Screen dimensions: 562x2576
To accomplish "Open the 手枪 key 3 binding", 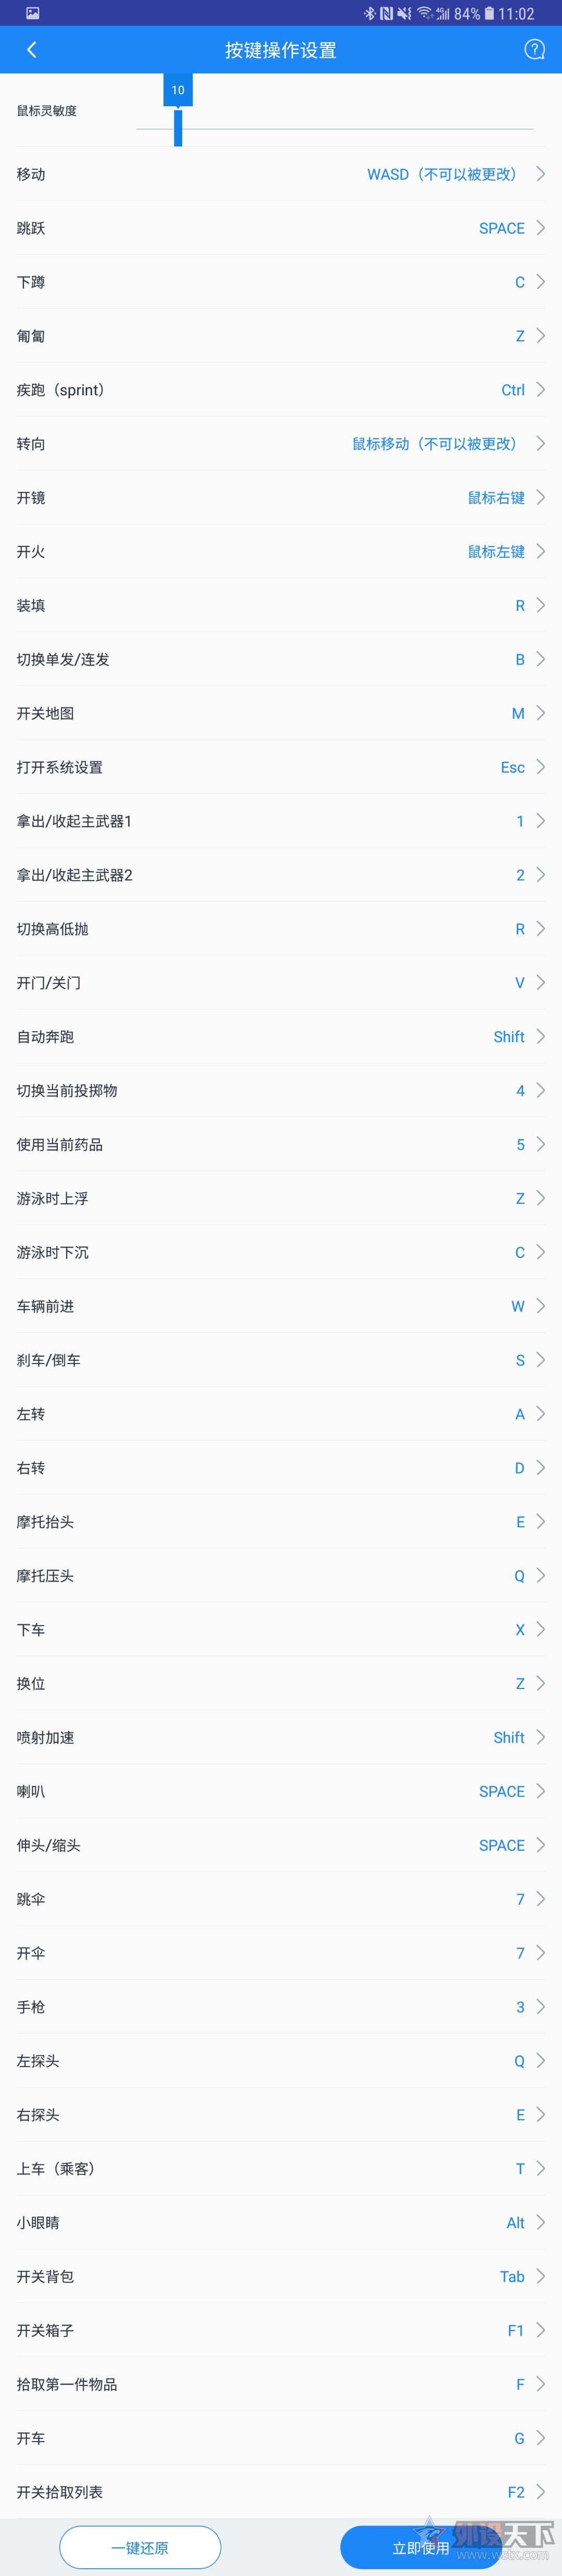I will (280, 2007).
